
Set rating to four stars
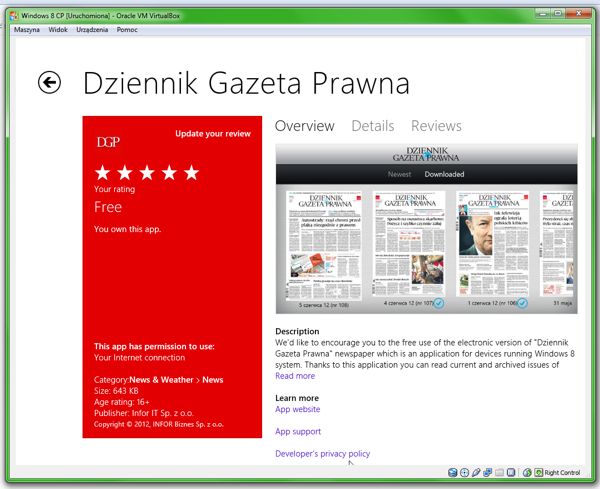(x=169, y=173)
